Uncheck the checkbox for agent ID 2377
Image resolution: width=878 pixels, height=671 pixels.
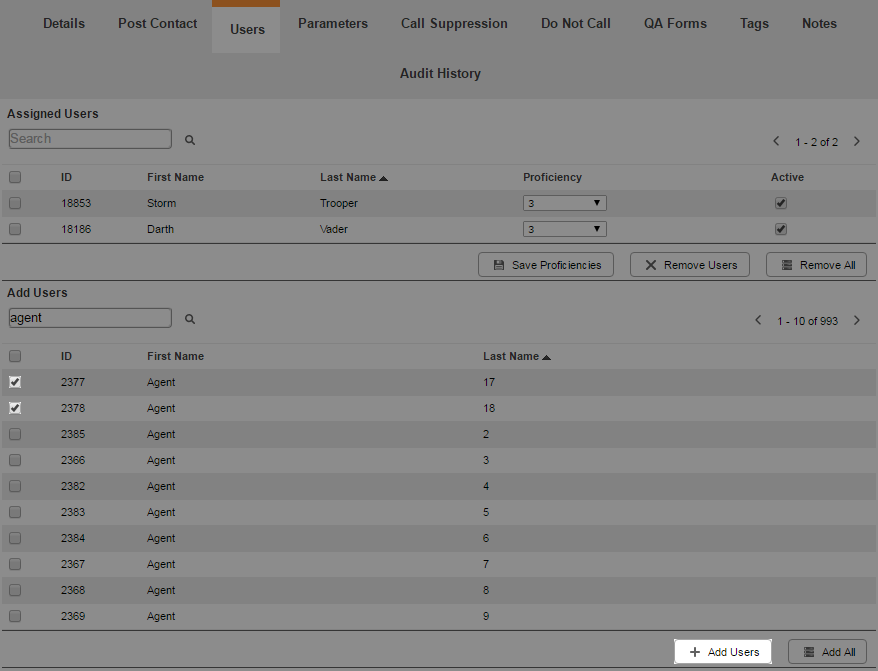click(x=15, y=382)
